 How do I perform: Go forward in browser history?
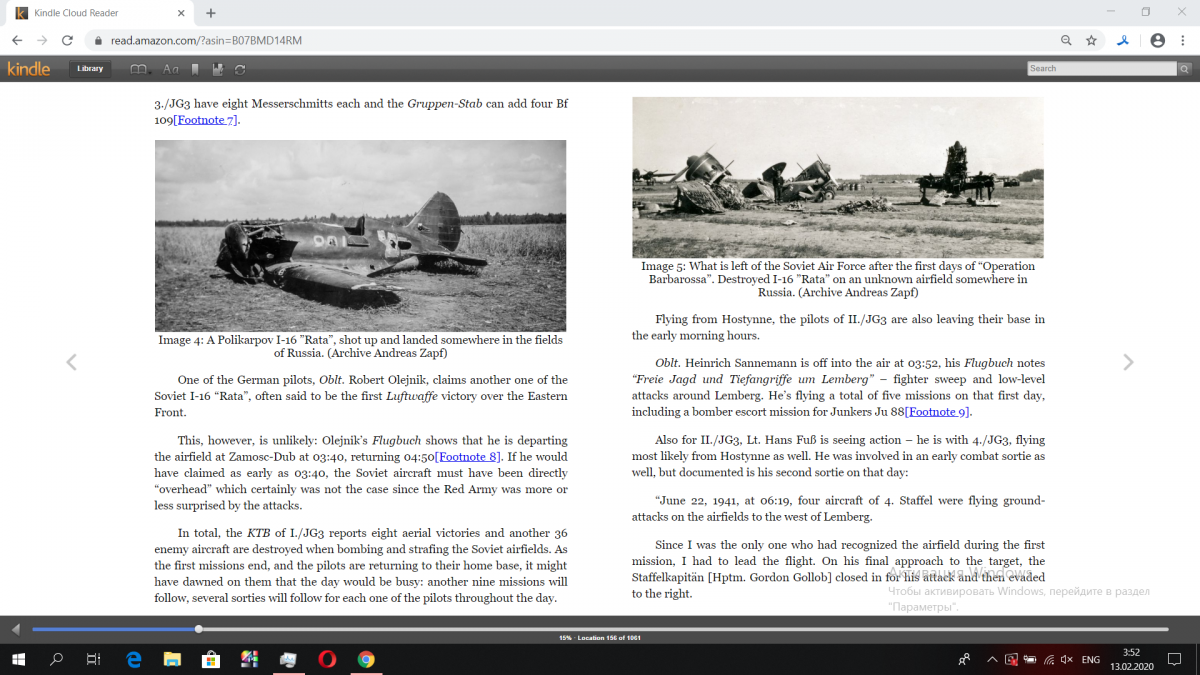(42, 41)
